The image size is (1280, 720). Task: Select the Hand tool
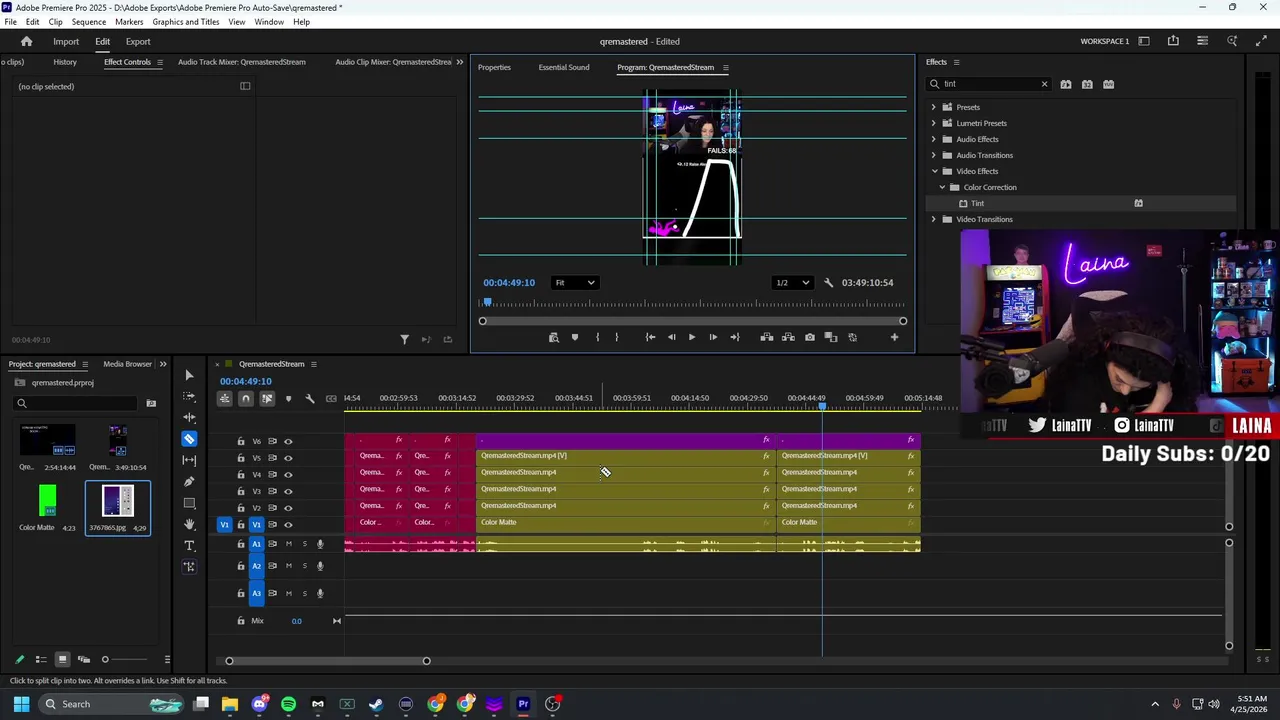[x=189, y=524]
